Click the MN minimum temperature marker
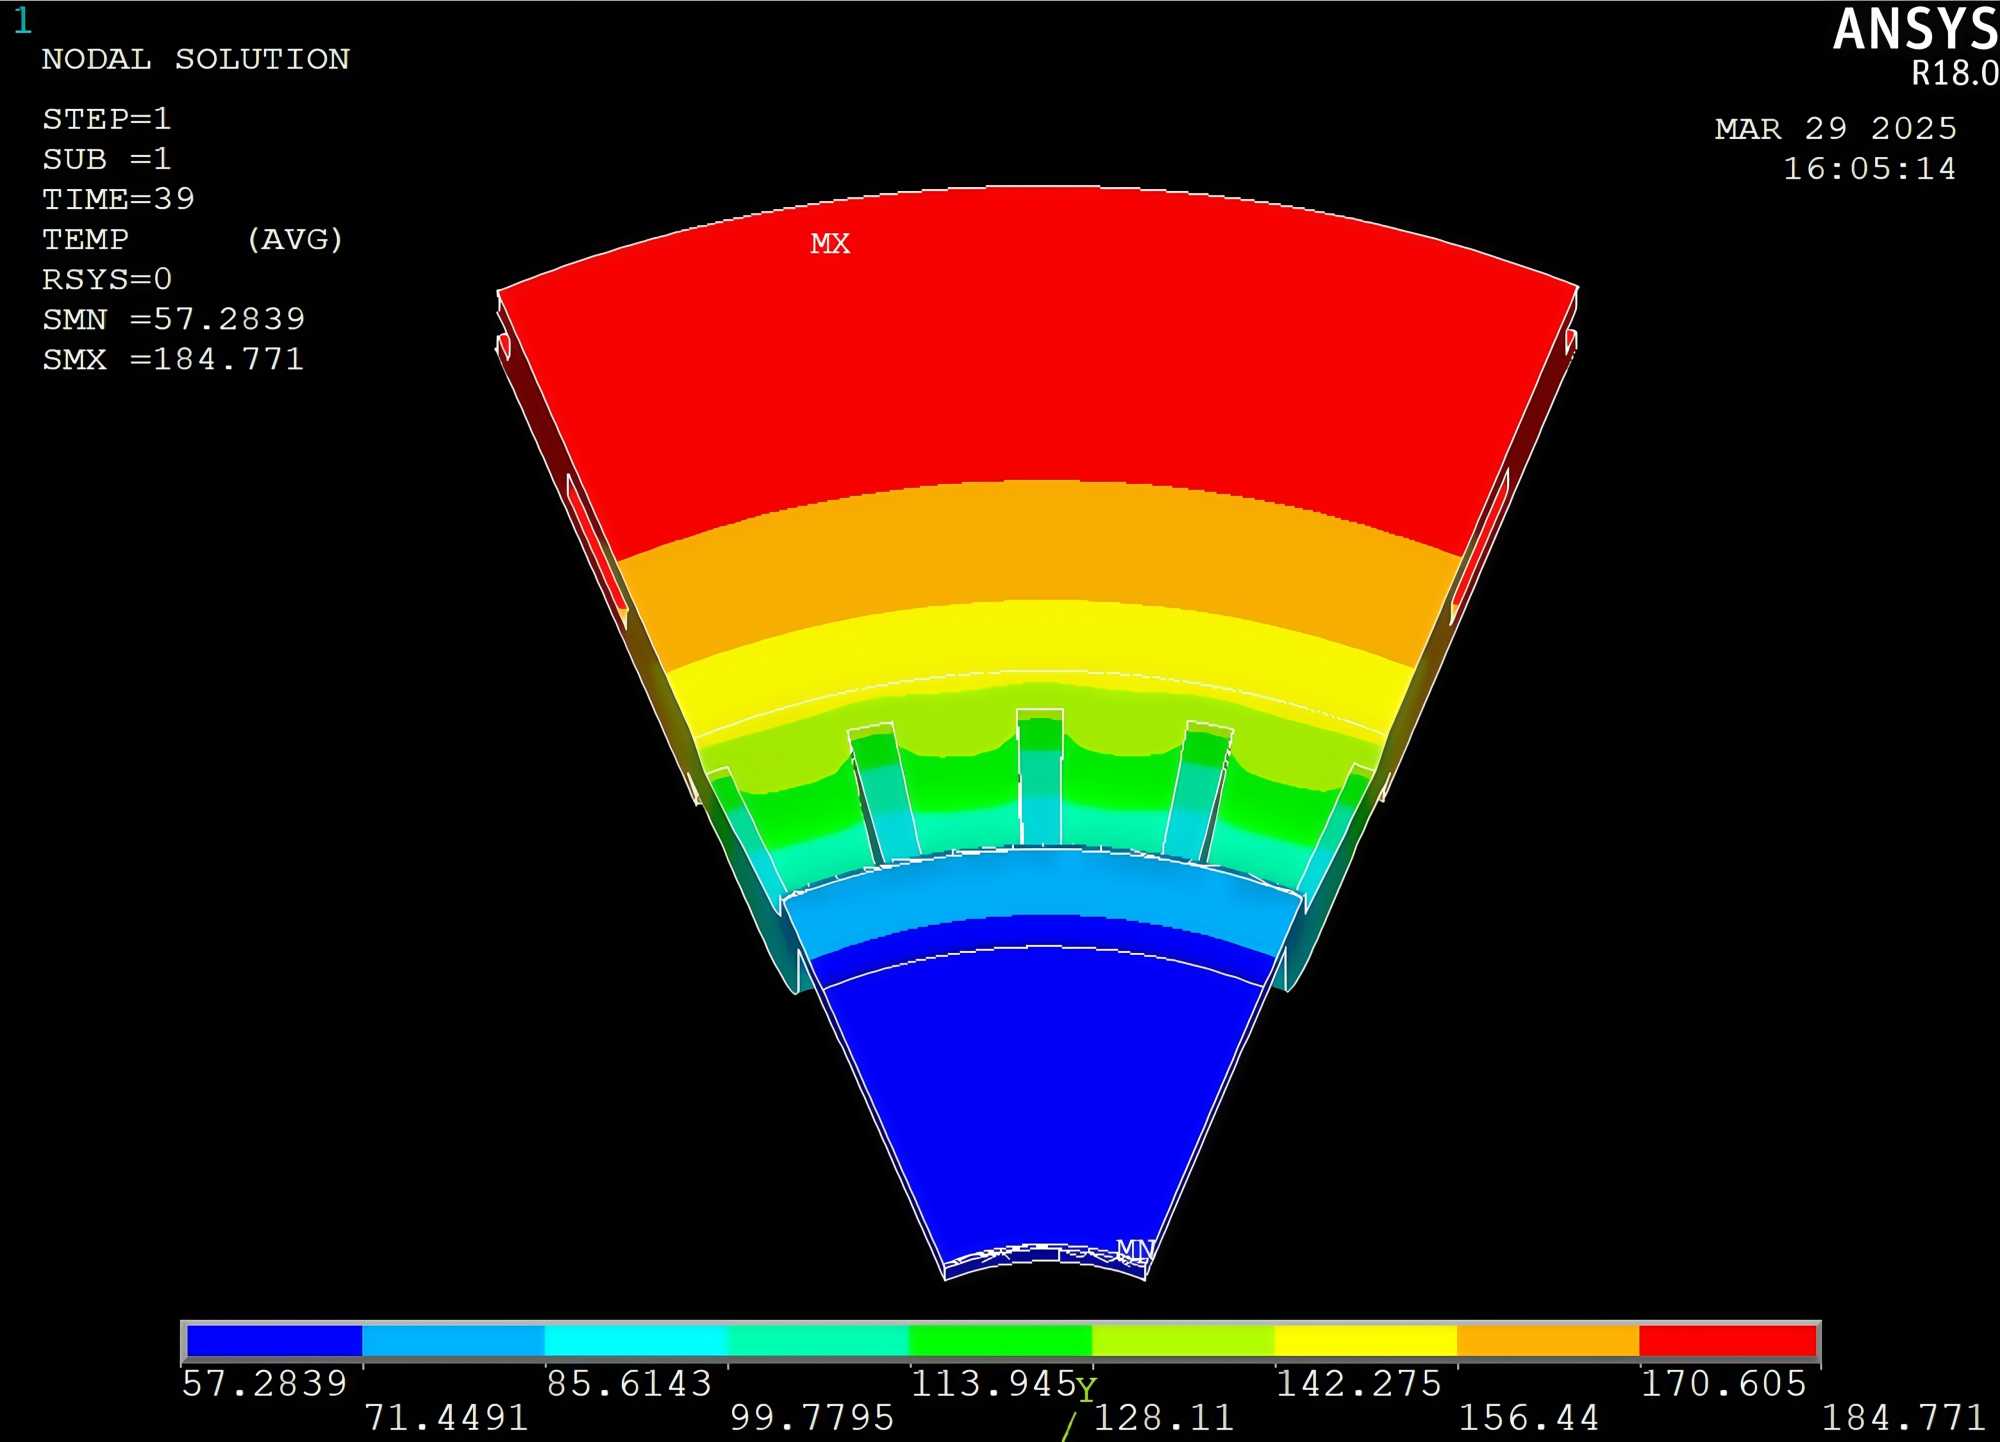 1135,1249
